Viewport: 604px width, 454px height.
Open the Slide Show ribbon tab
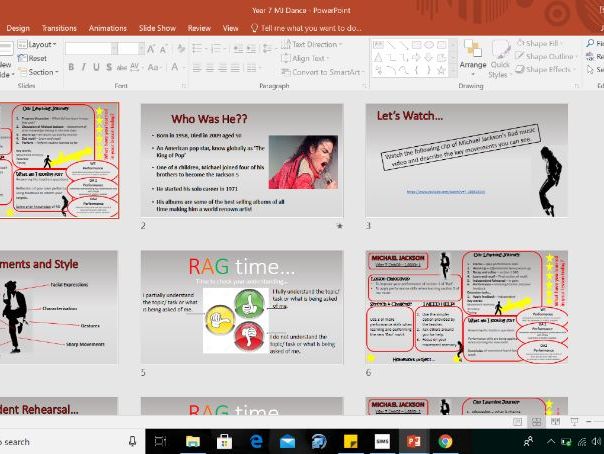[x=157, y=28]
